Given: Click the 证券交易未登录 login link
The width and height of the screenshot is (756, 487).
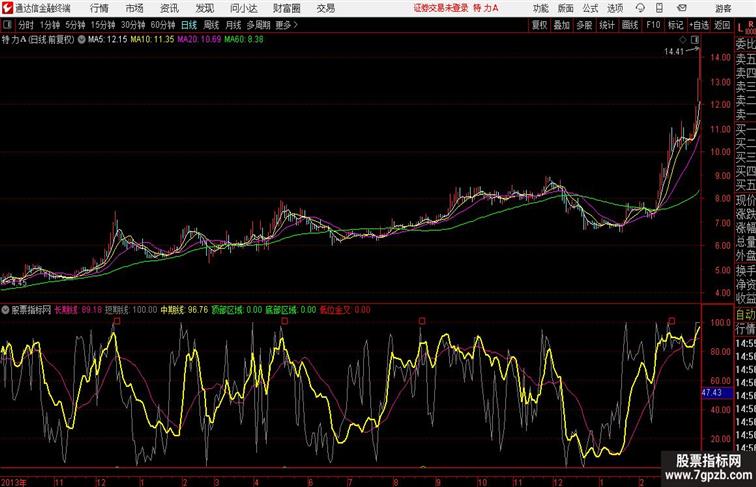Looking at the screenshot, I should click(x=441, y=8).
